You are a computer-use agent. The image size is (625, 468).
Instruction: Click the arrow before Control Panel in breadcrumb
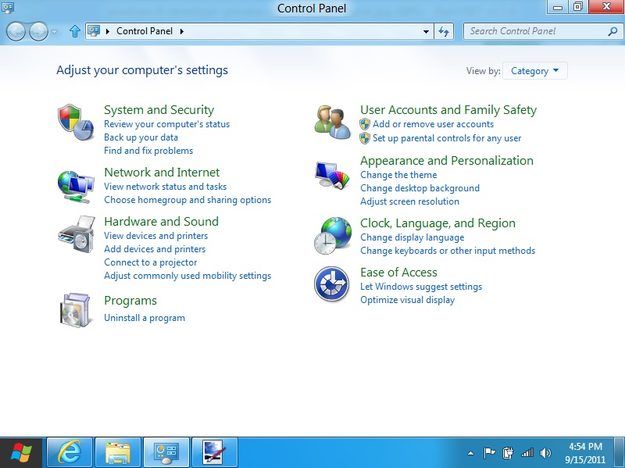(107, 31)
